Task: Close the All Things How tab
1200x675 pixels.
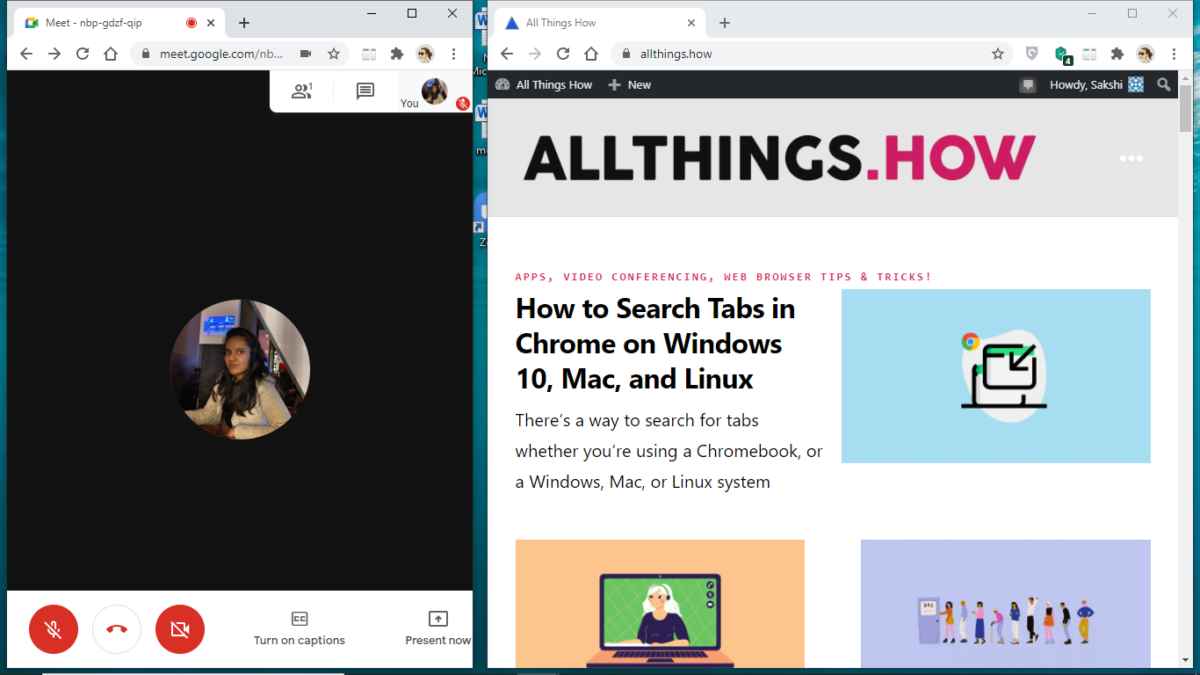Action: coord(692,22)
